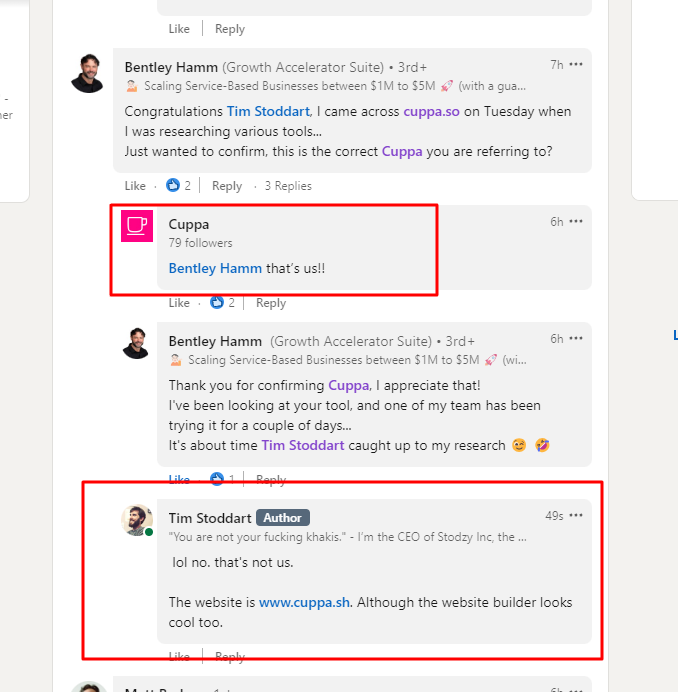The image size is (678, 692).
Task: Open more options on Tim Stoddart's 49s comment
Action: [576, 515]
